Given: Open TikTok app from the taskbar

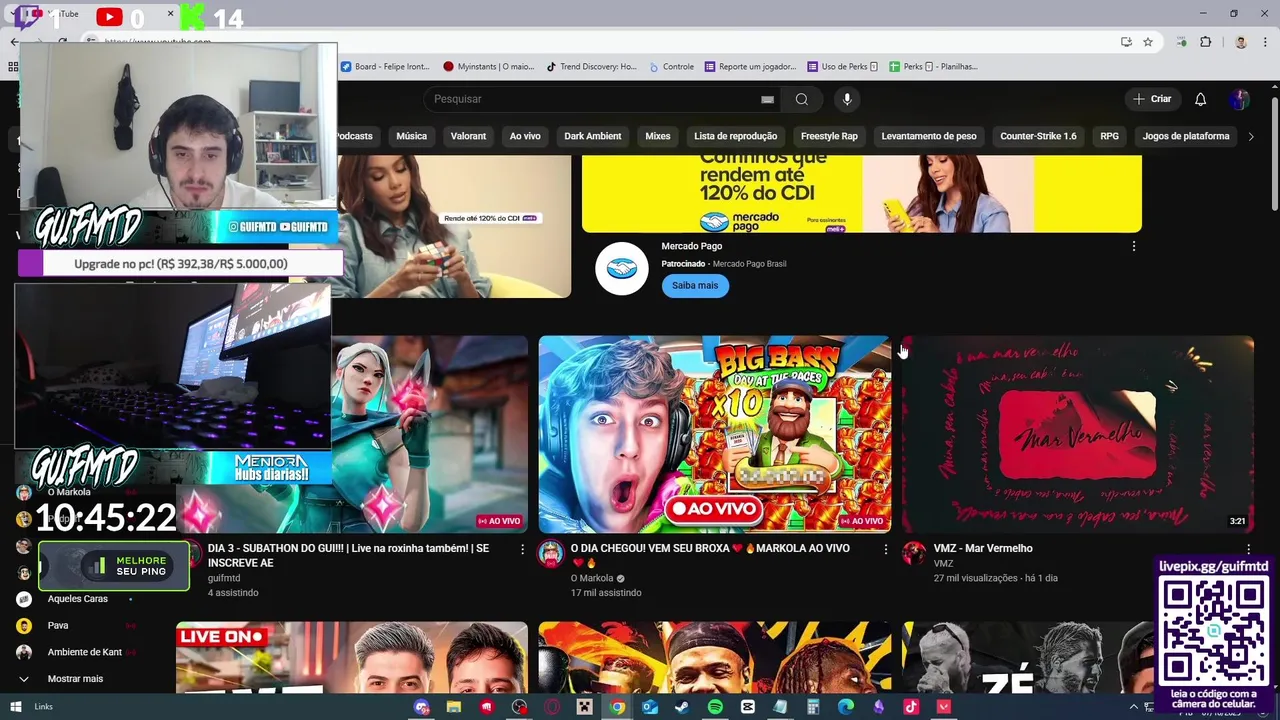Looking at the screenshot, I should 911,707.
